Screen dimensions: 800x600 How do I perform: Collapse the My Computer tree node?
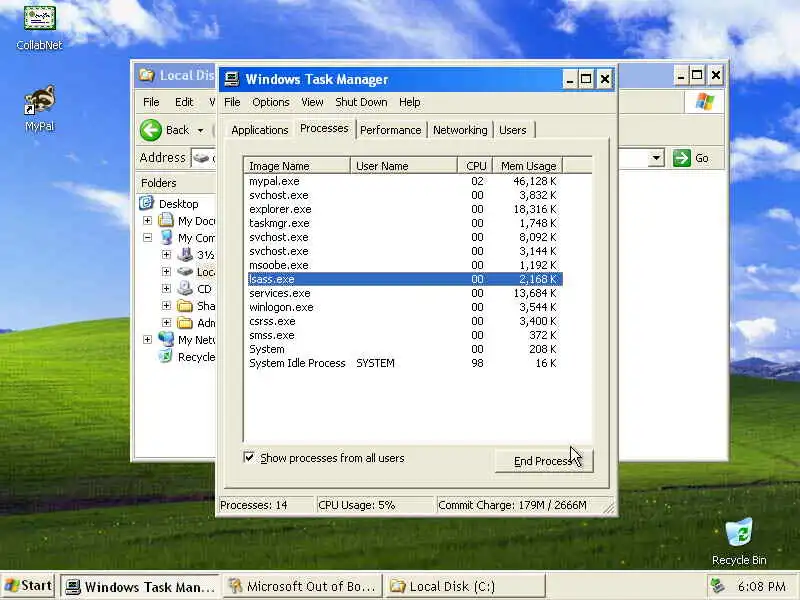click(x=147, y=237)
